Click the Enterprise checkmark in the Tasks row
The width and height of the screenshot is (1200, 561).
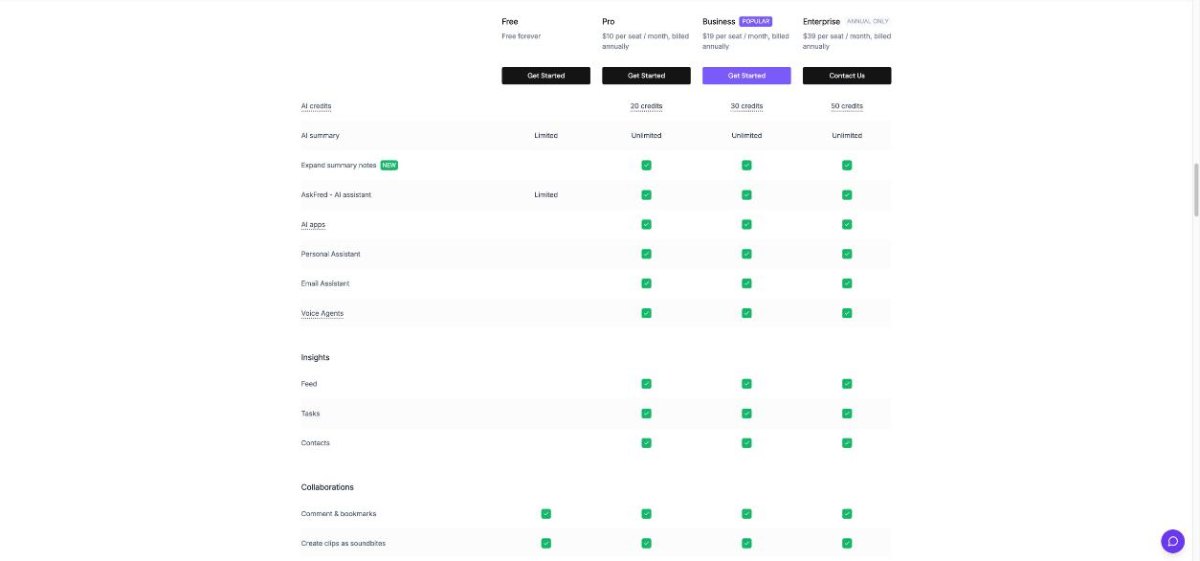pyautogui.click(x=846, y=413)
